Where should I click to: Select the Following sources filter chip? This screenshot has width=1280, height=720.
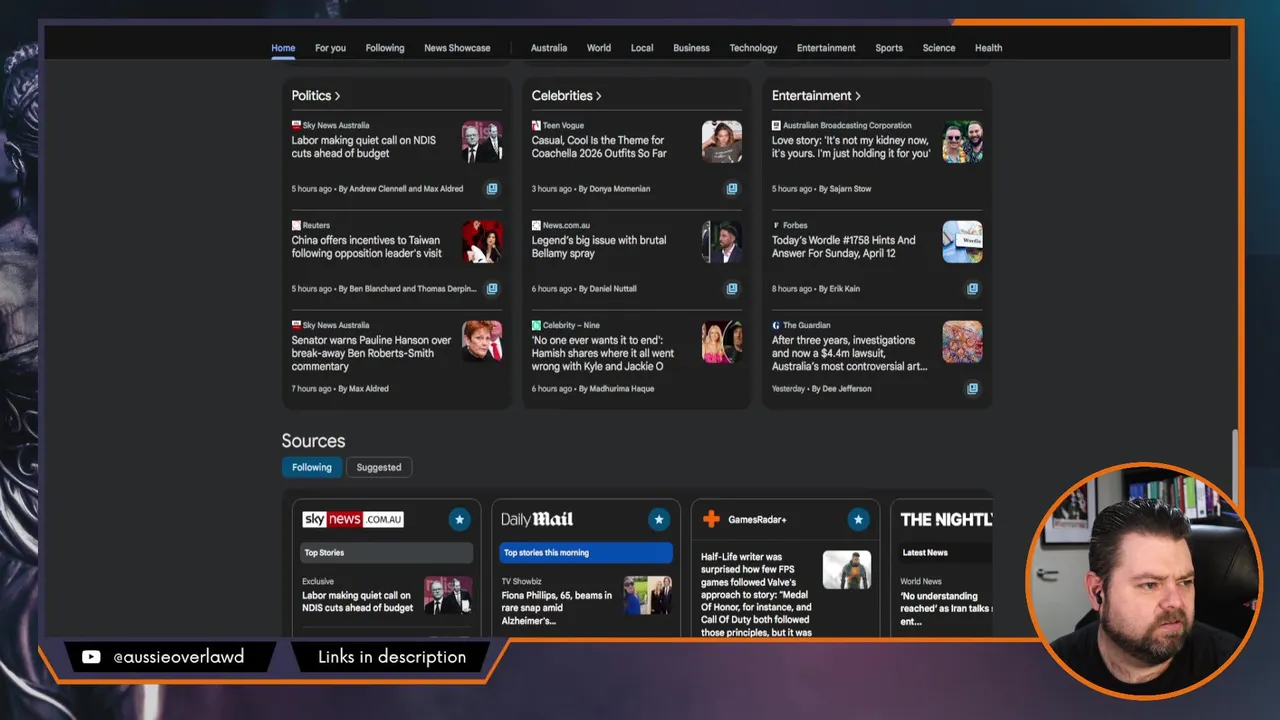point(312,467)
